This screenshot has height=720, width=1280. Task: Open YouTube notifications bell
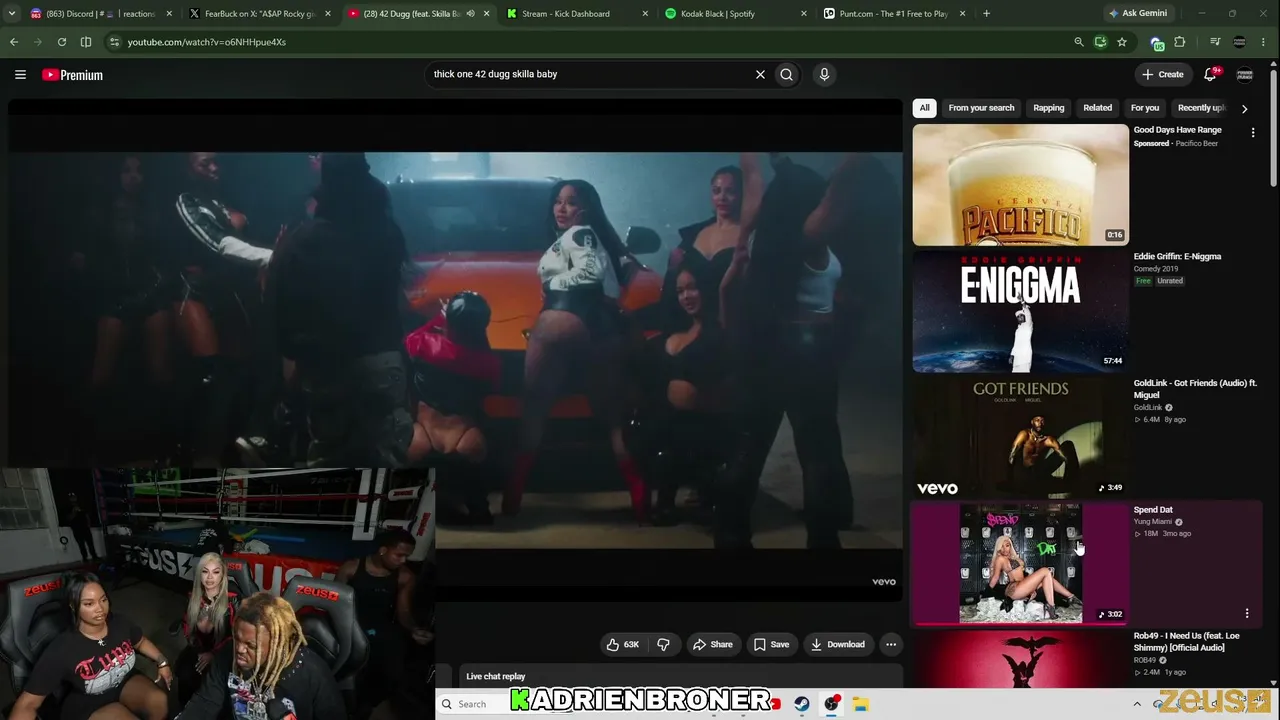point(1210,74)
